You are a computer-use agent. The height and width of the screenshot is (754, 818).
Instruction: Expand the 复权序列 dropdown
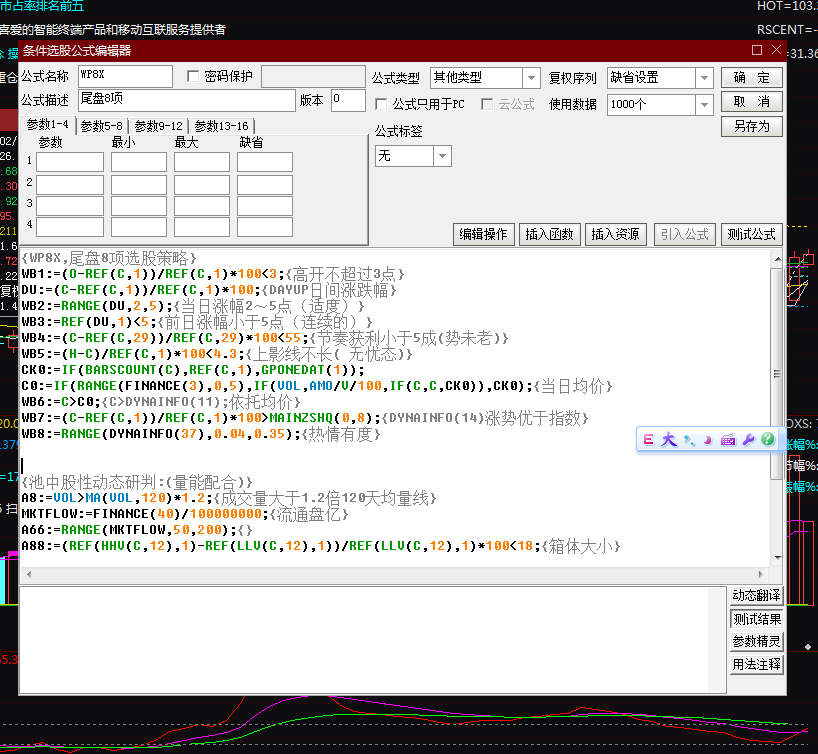pos(704,78)
